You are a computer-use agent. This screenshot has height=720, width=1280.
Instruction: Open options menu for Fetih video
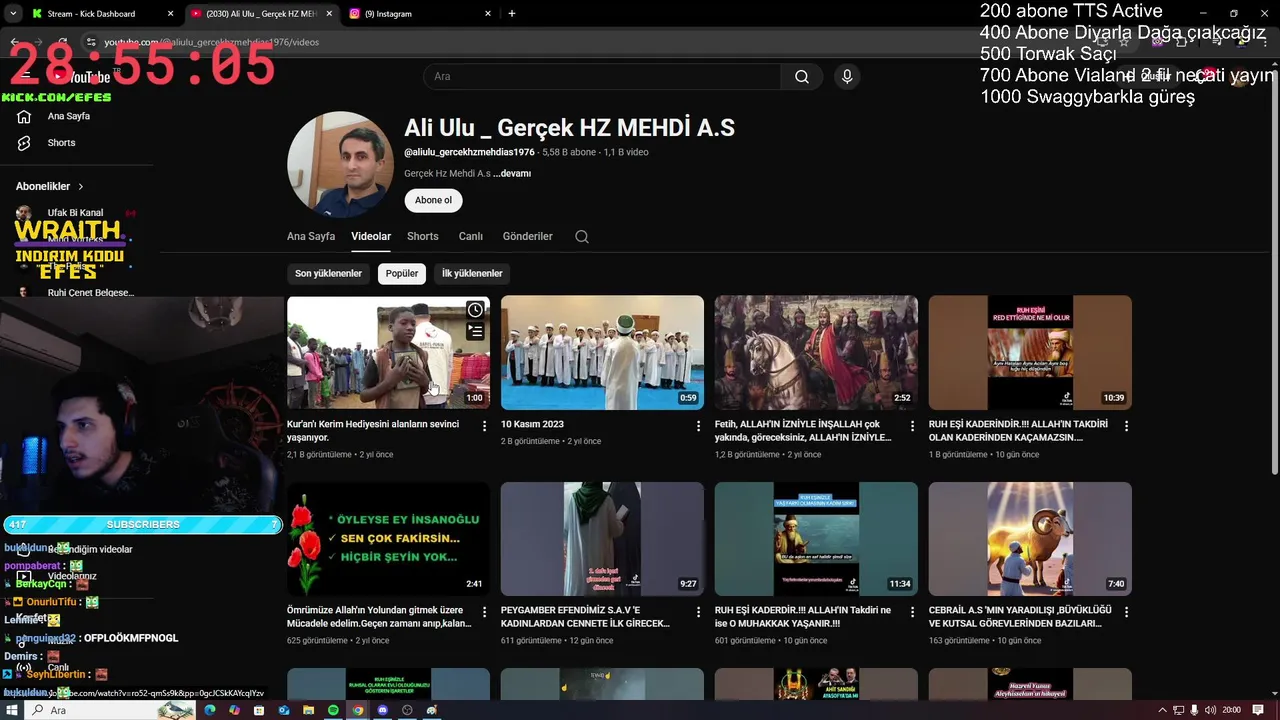(x=913, y=426)
